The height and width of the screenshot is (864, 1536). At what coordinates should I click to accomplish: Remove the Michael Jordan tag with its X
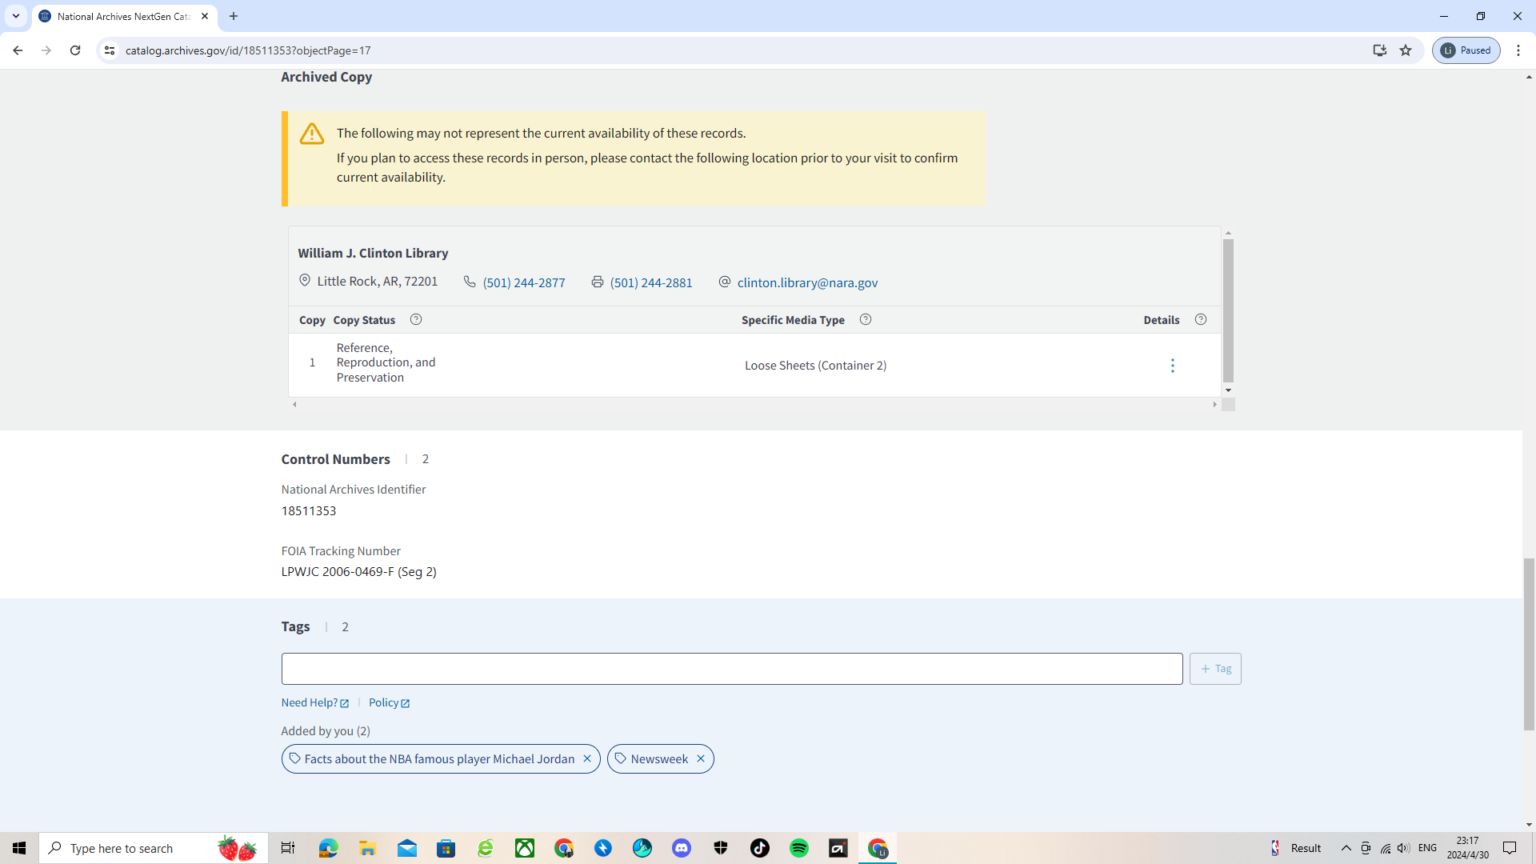[x=587, y=759]
